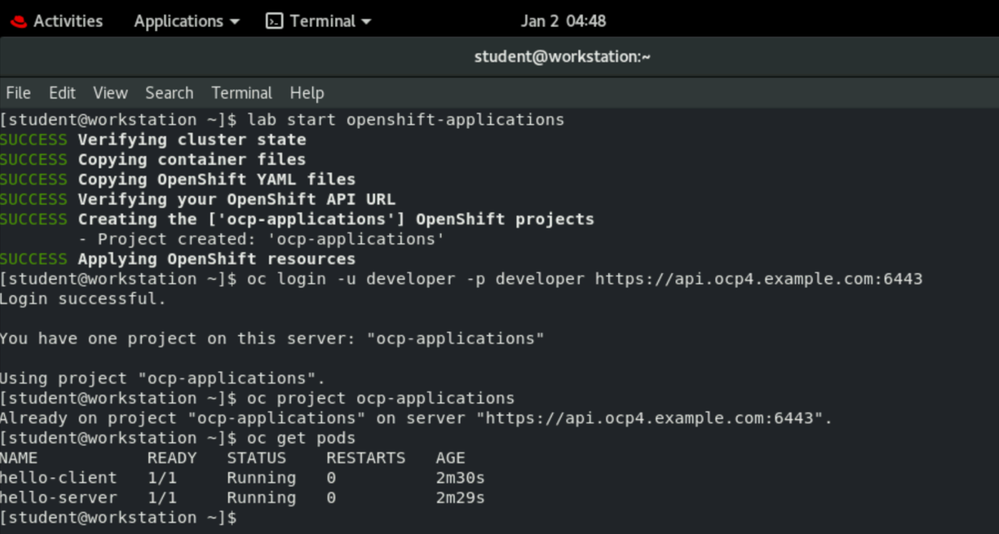Open the clock showing Jan 2 04:48
The width and height of the screenshot is (999, 534).
click(x=563, y=21)
